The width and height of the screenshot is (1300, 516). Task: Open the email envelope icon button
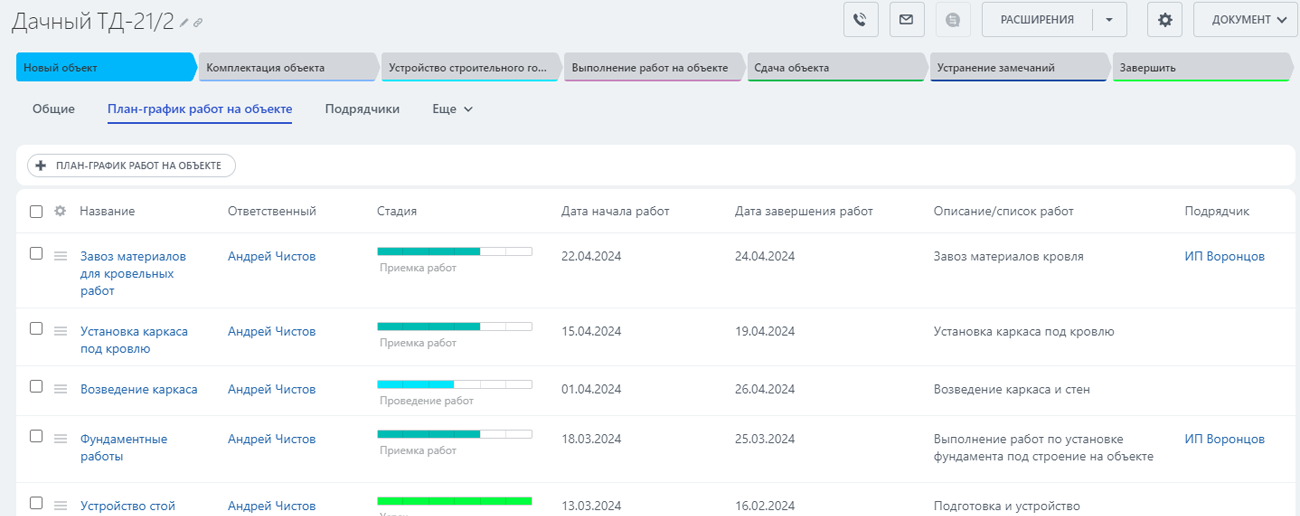[x=906, y=20]
